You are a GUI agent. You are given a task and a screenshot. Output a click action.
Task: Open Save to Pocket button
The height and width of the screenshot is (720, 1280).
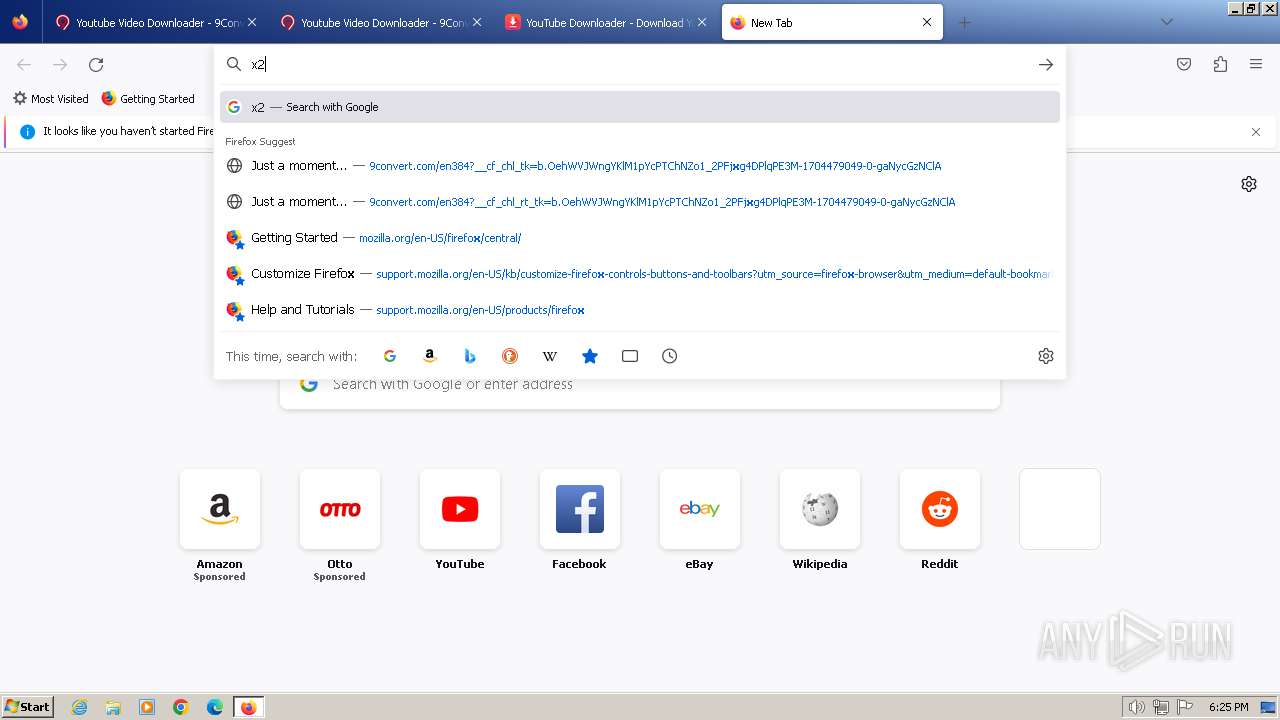click(x=1184, y=64)
